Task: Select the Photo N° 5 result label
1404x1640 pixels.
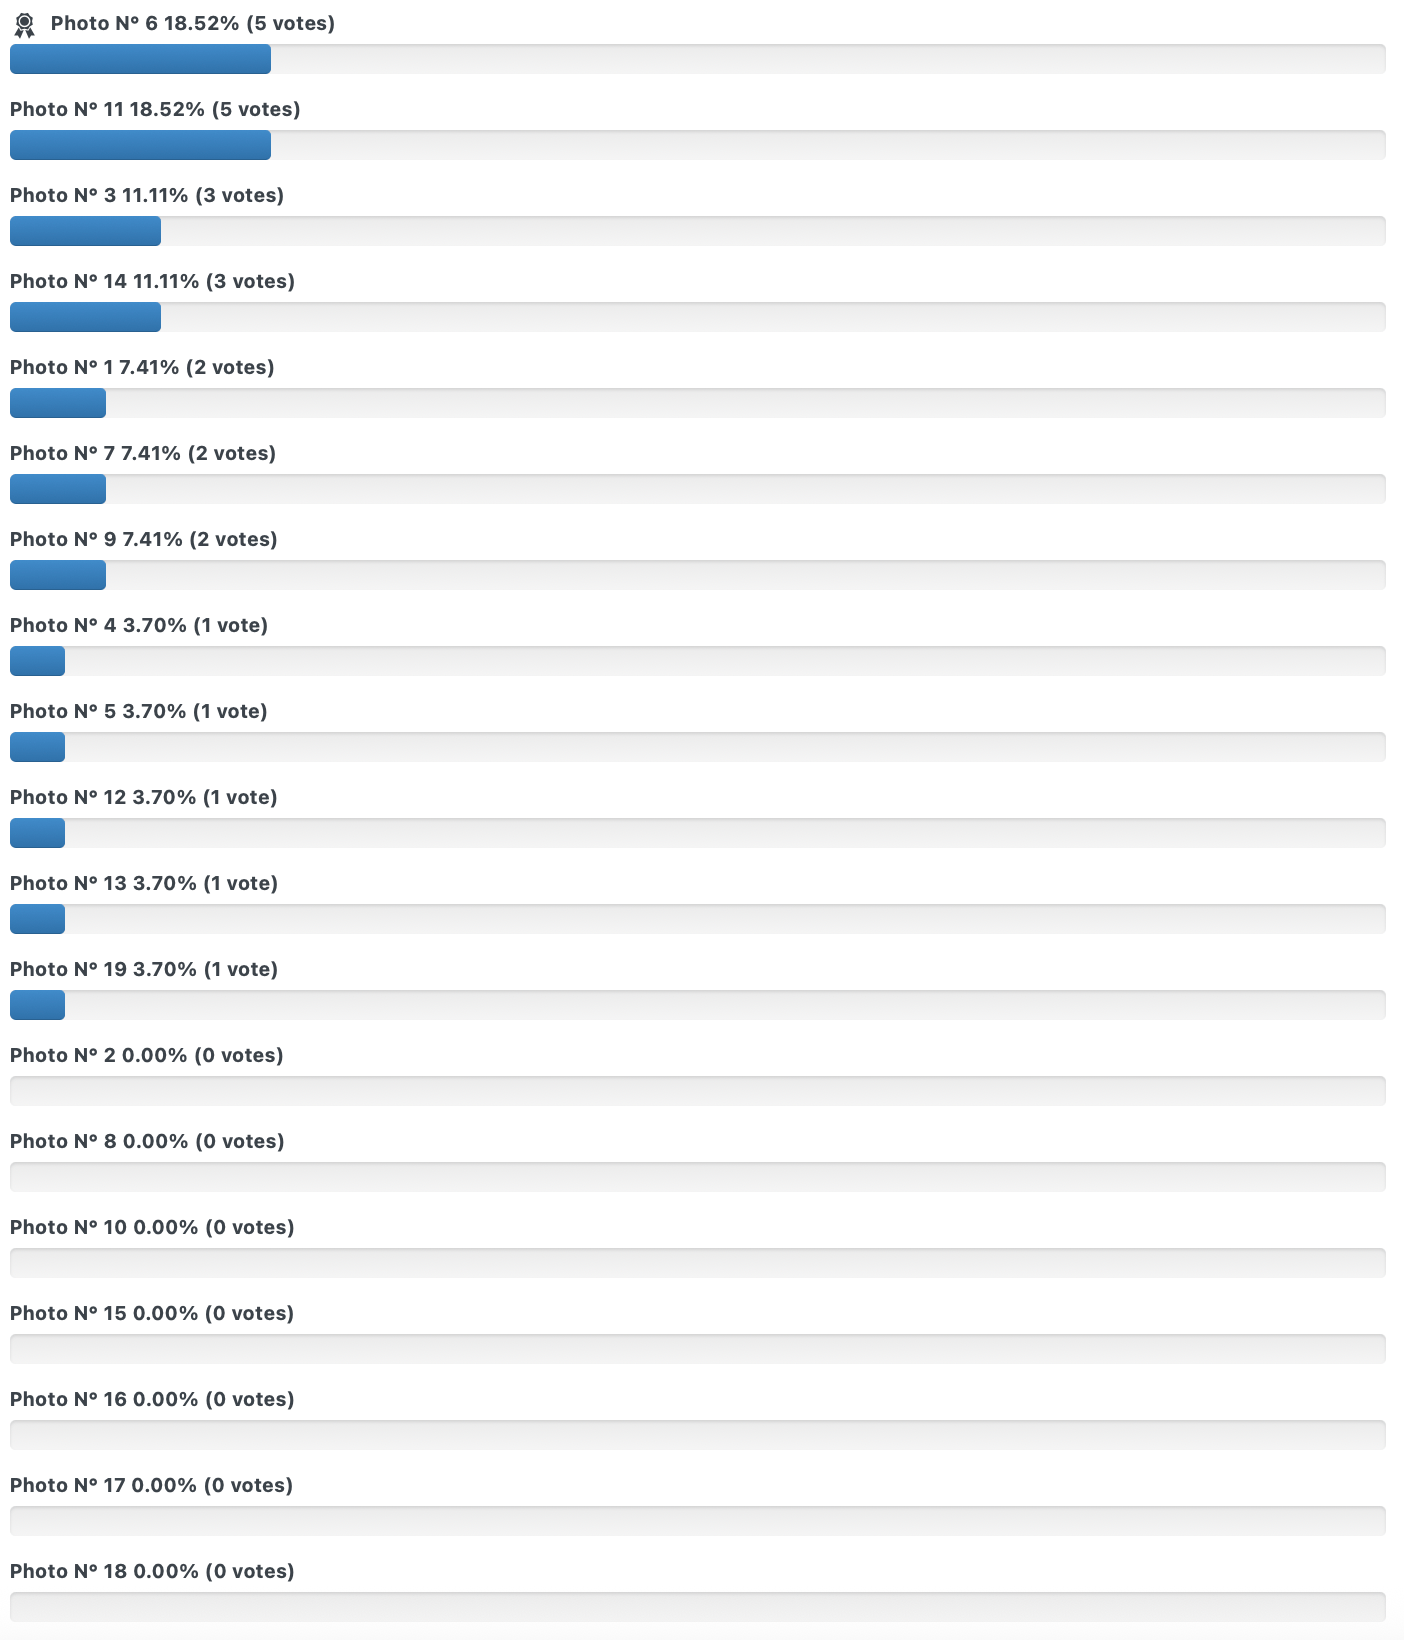Action: [x=139, y=711]
